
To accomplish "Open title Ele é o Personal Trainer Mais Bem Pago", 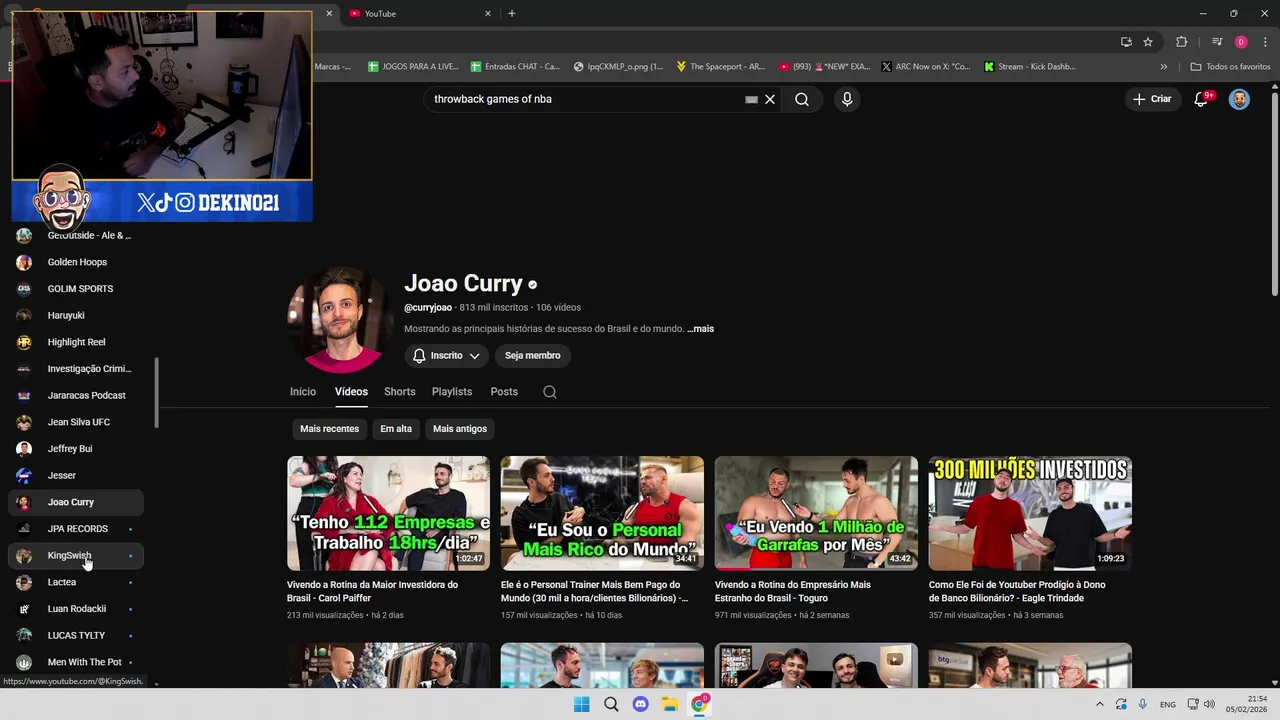I will (x=594, y=591).
